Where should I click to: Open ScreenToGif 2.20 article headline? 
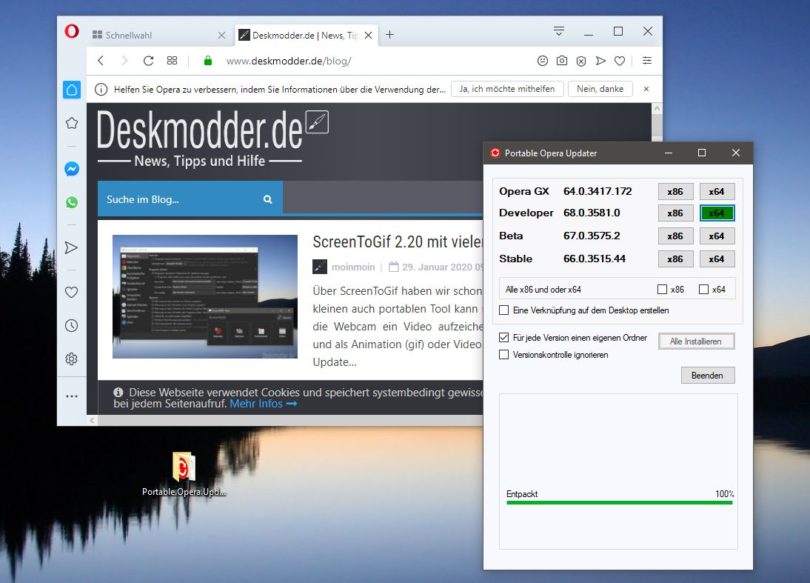[398, 242]
